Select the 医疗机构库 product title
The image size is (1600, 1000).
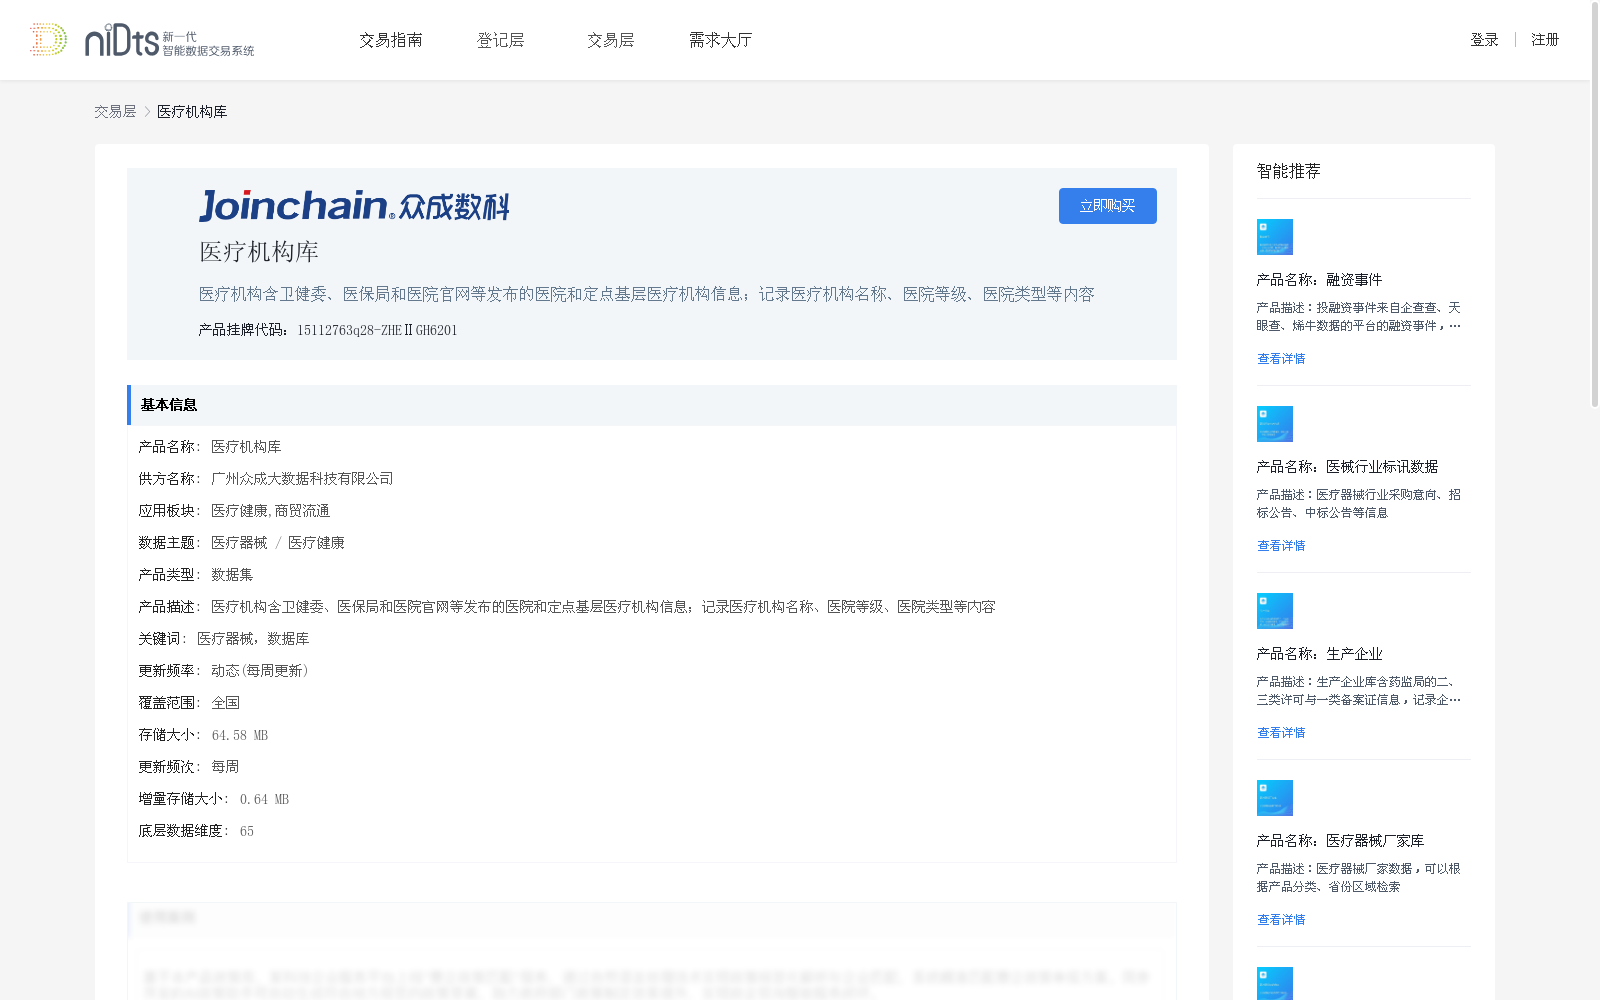[259, 252]
